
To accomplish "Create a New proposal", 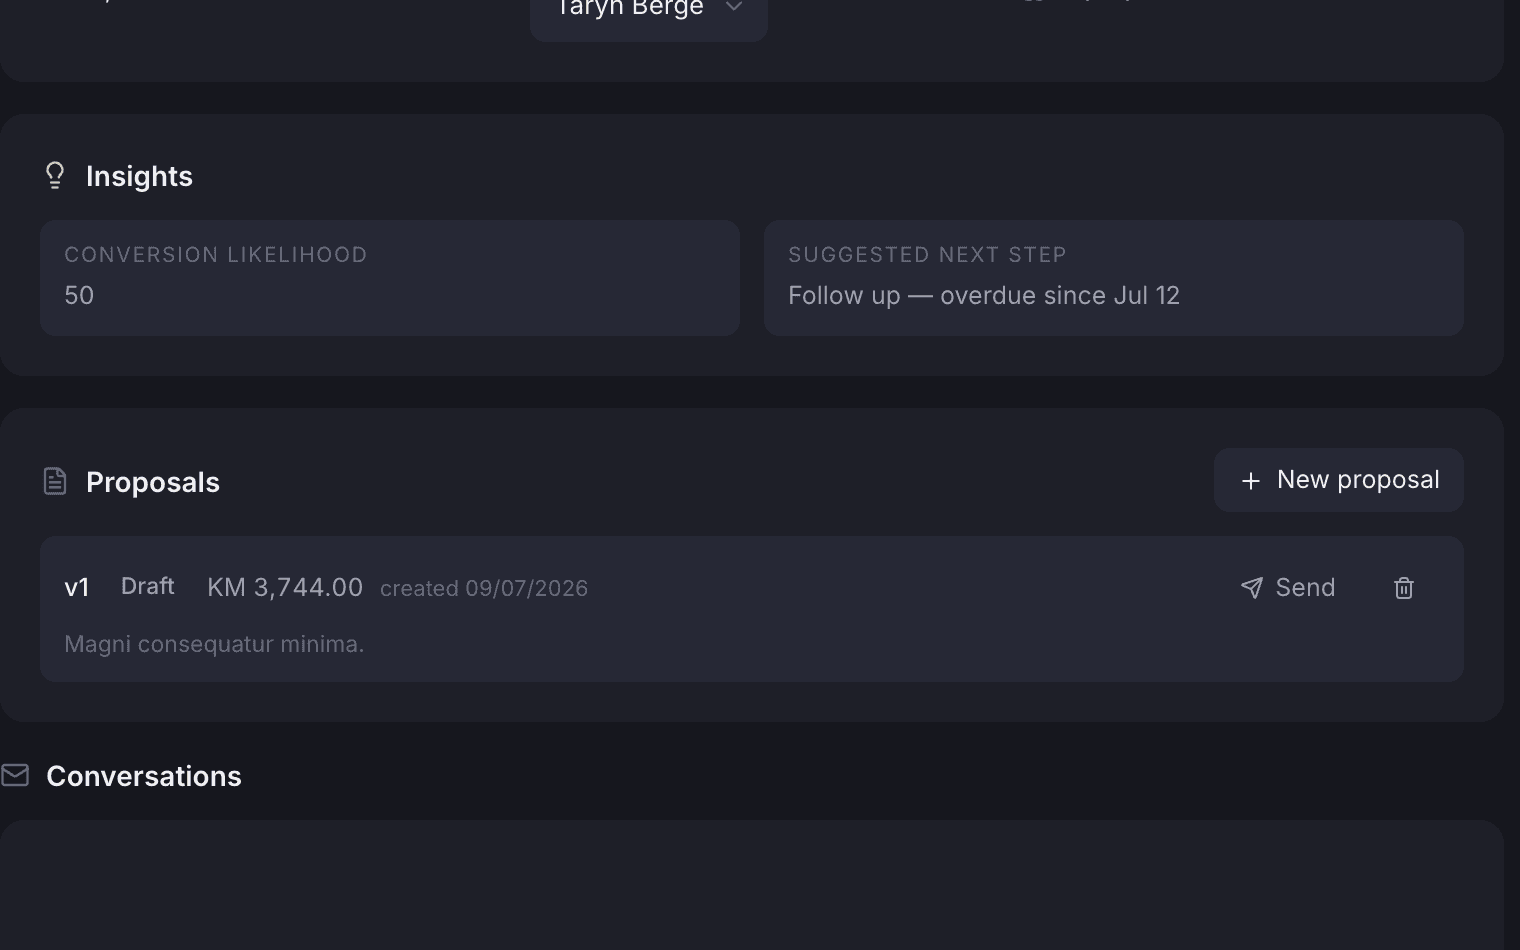I will point(1339,480).
